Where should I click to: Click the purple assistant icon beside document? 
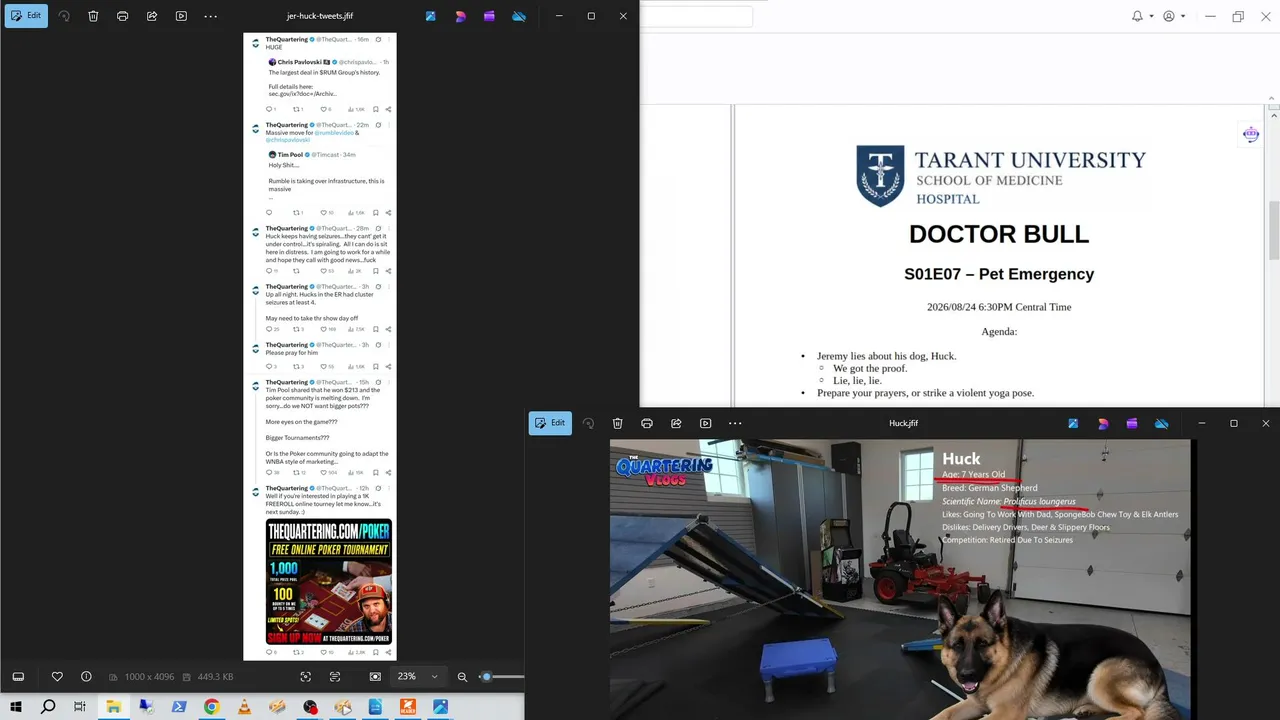(x=1251, y=134)
